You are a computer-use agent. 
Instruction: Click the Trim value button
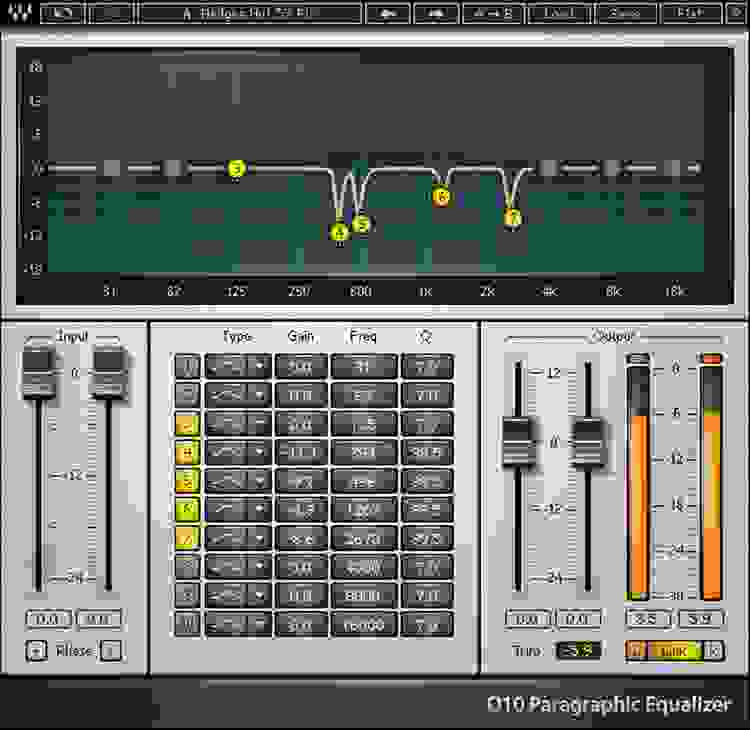point(578,651)
